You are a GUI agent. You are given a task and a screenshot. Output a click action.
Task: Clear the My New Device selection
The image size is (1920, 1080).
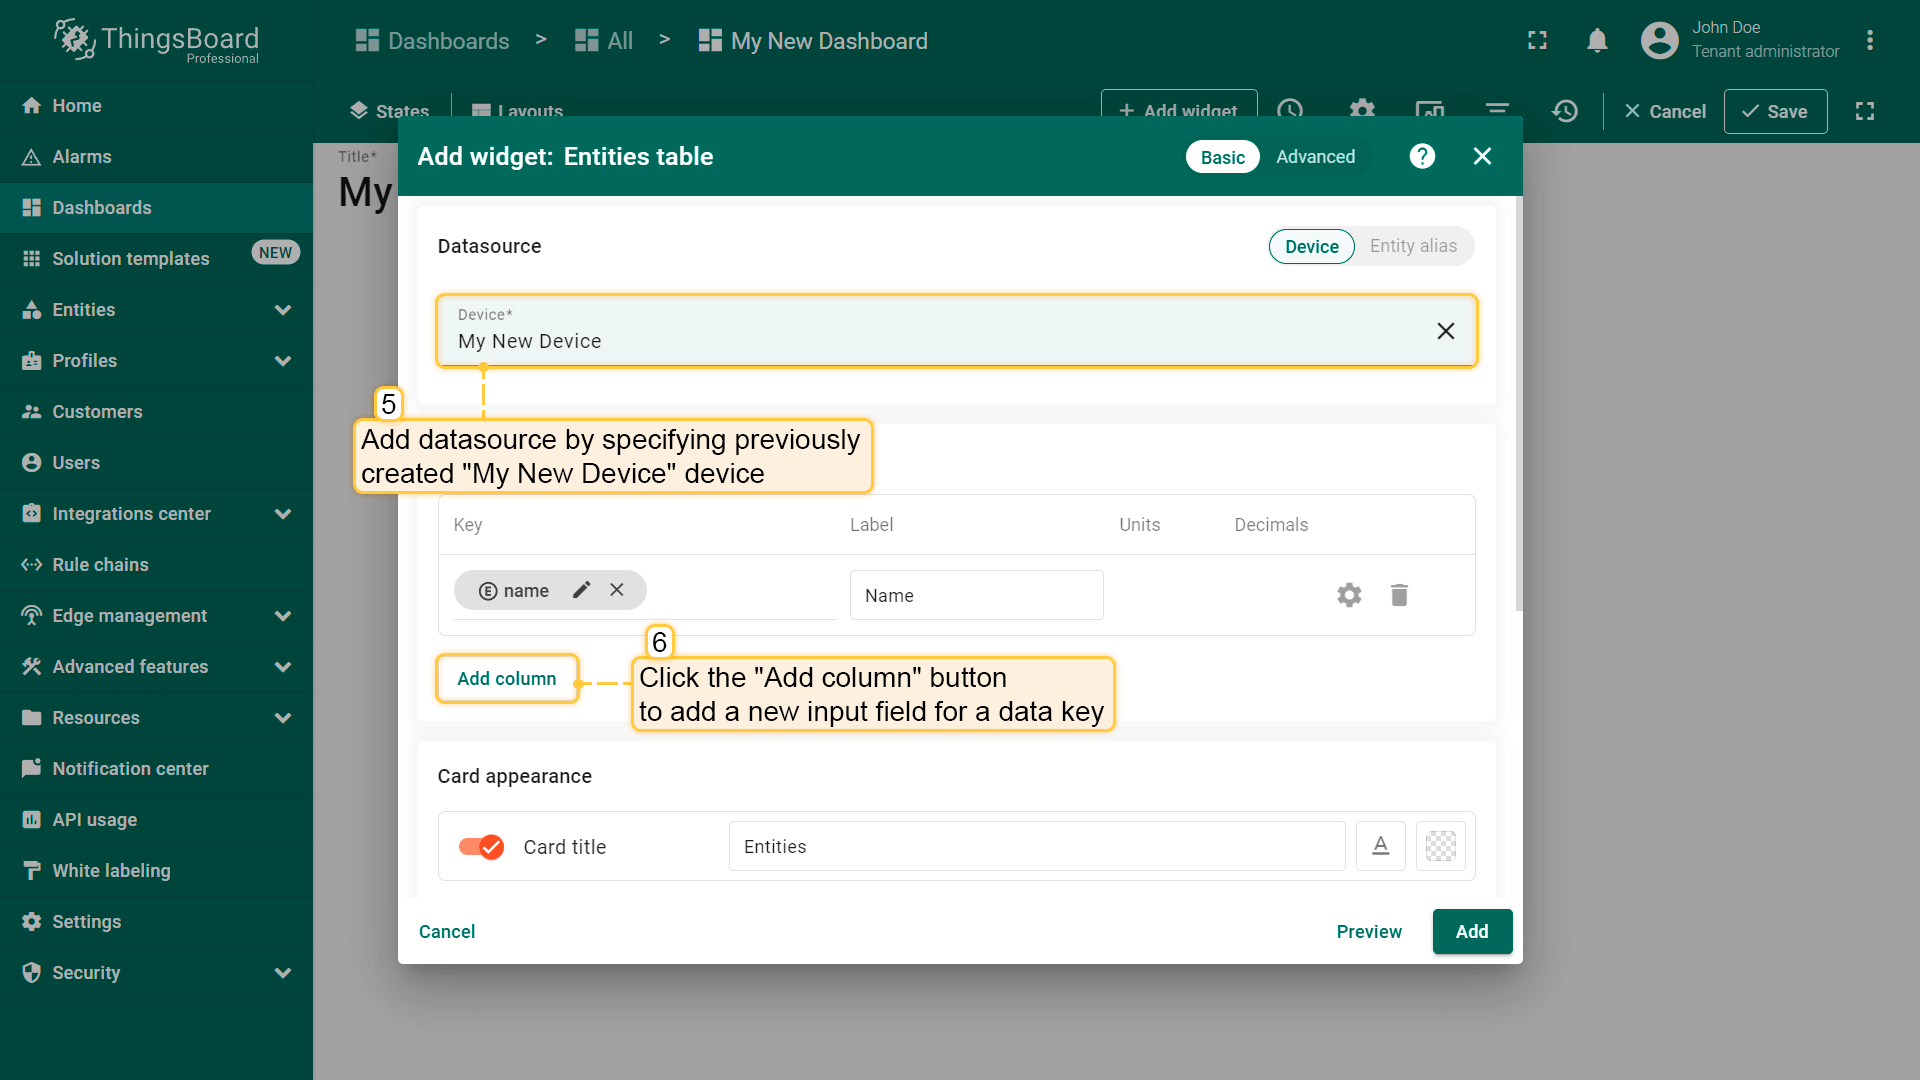(x=1445, y=331)
